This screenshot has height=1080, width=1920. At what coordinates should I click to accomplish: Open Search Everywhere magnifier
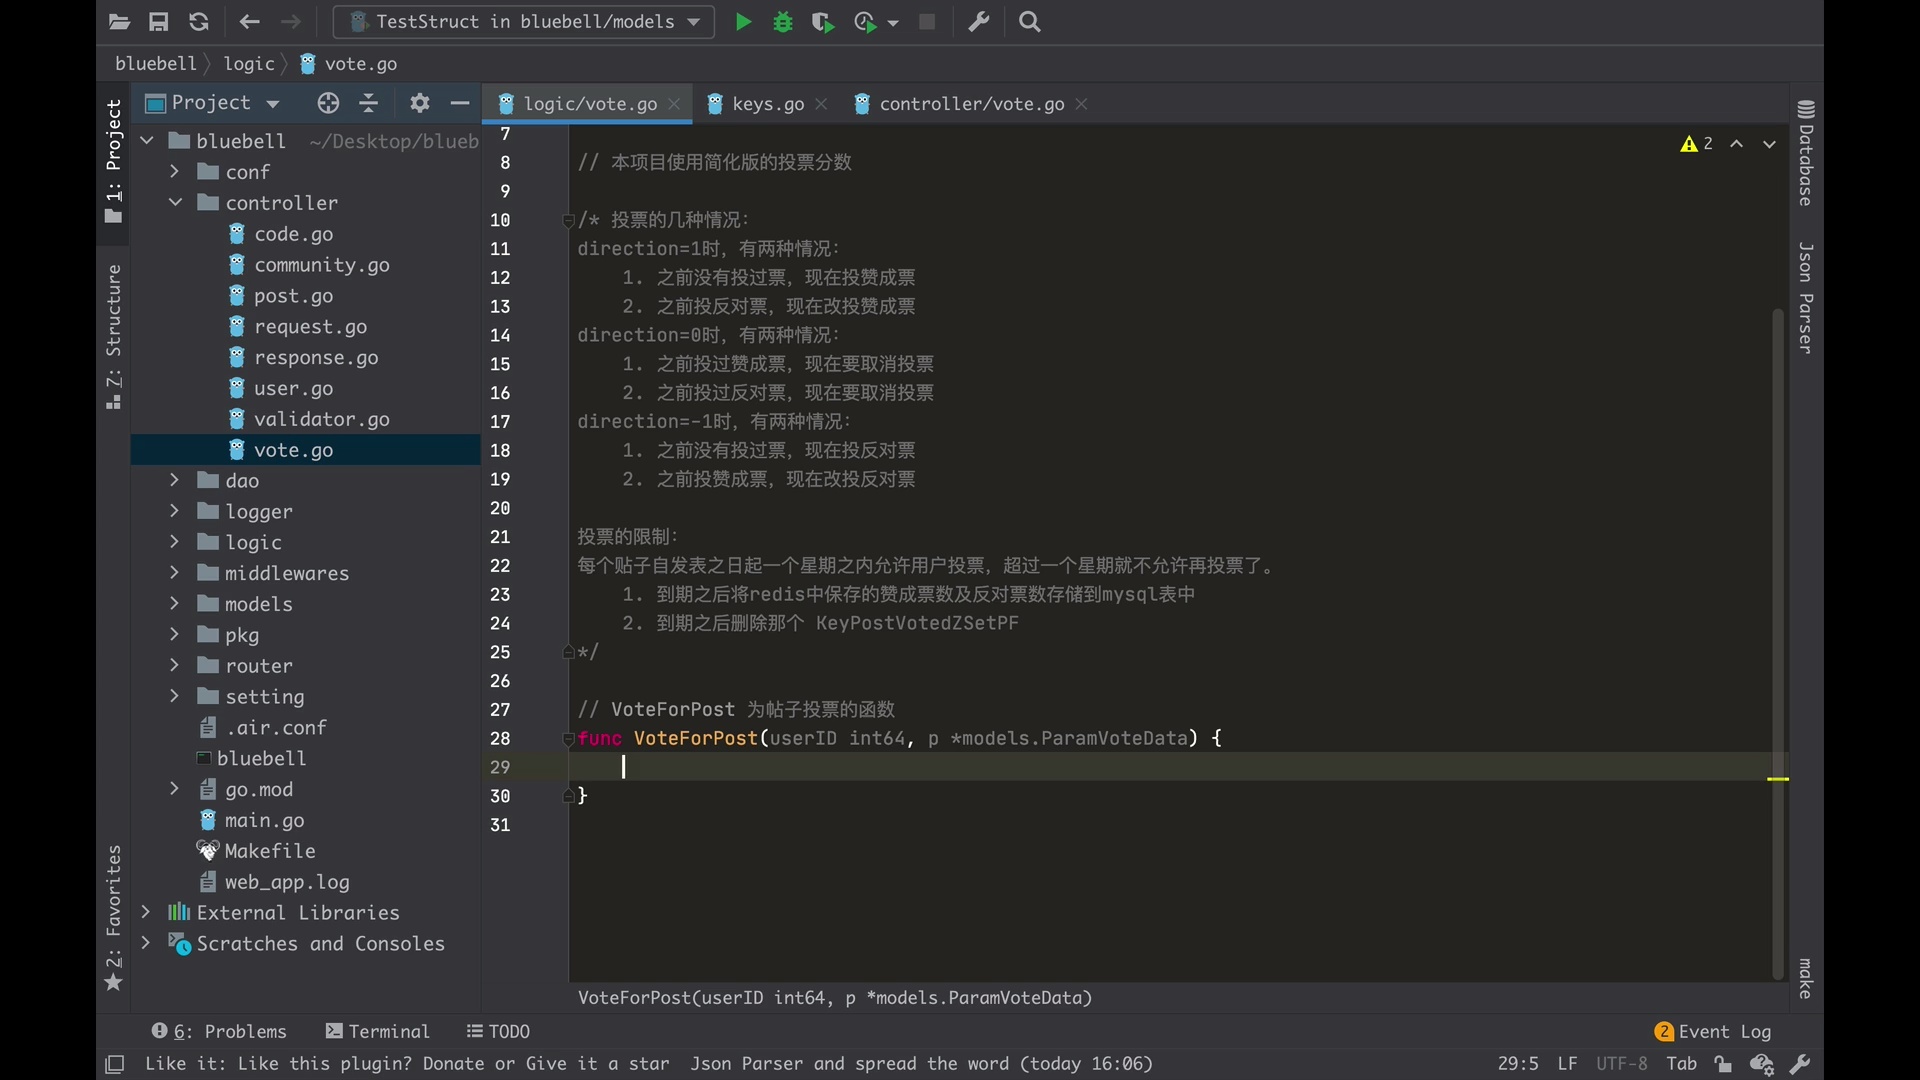point(1030,22)
